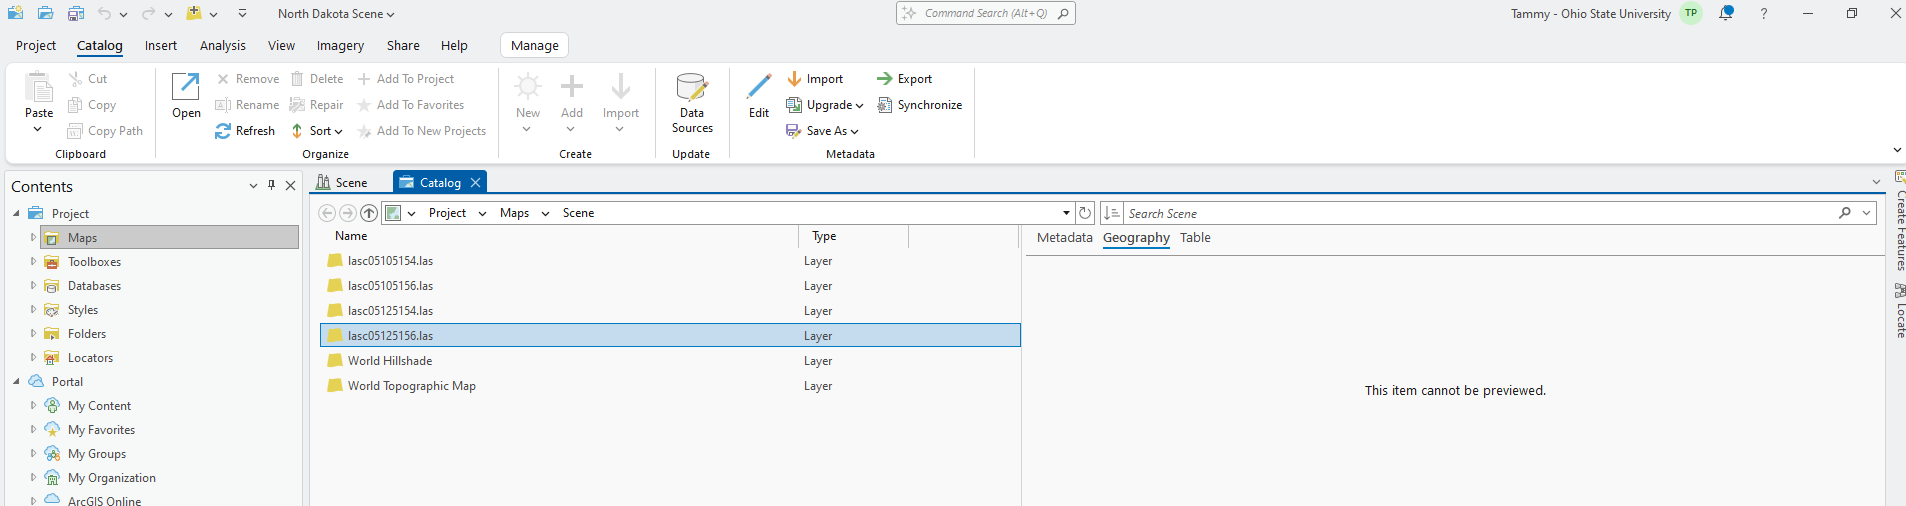
Task: Open the Analysis ribbon tab
Action: 222,46
